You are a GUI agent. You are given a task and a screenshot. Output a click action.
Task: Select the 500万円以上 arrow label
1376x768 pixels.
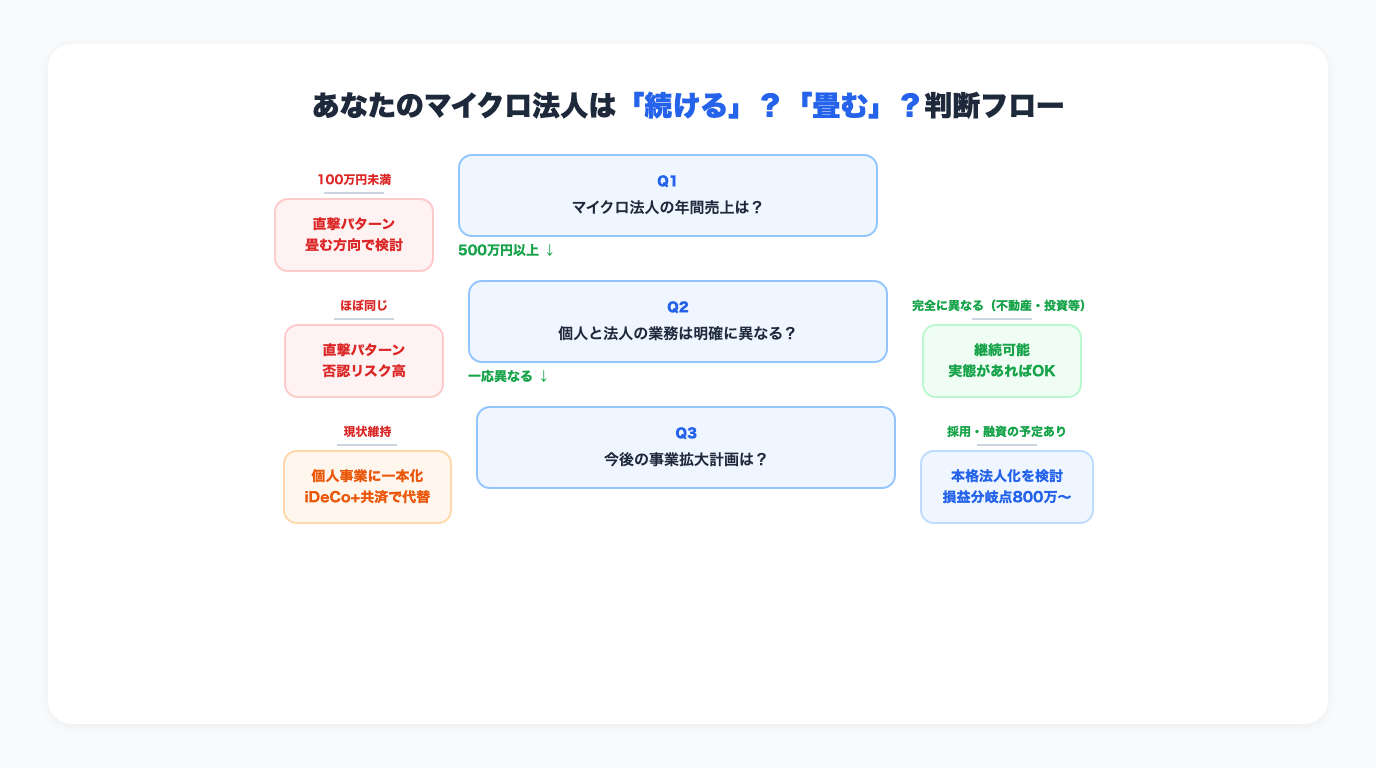click(x=498, y=251)
